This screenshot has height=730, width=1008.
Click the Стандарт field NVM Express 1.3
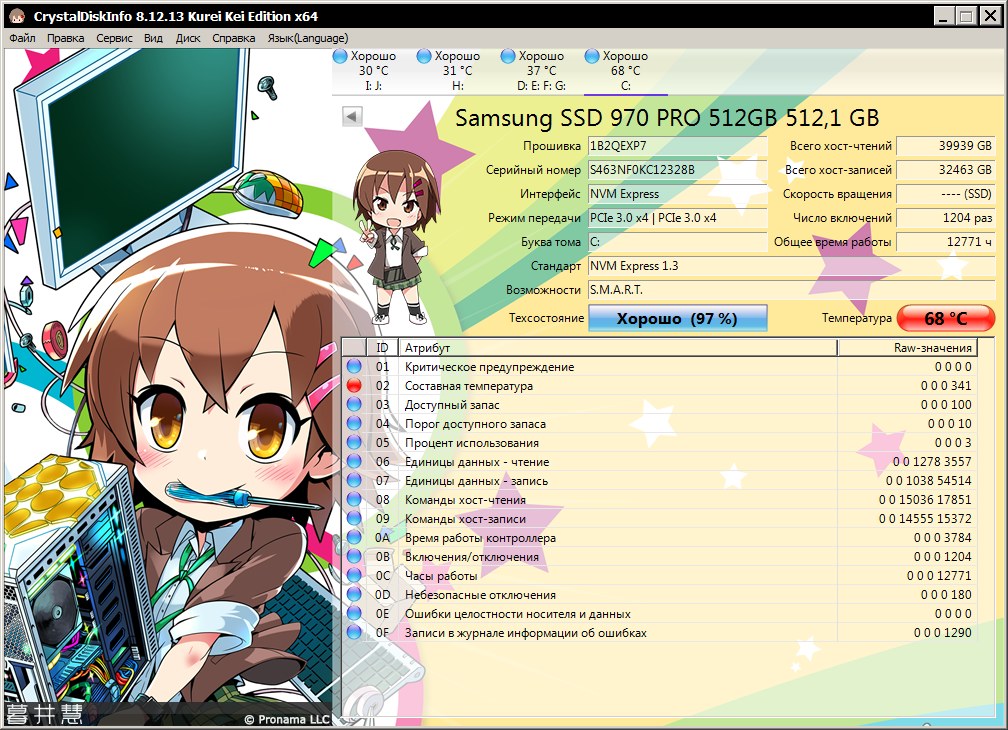tap(791, 266)
